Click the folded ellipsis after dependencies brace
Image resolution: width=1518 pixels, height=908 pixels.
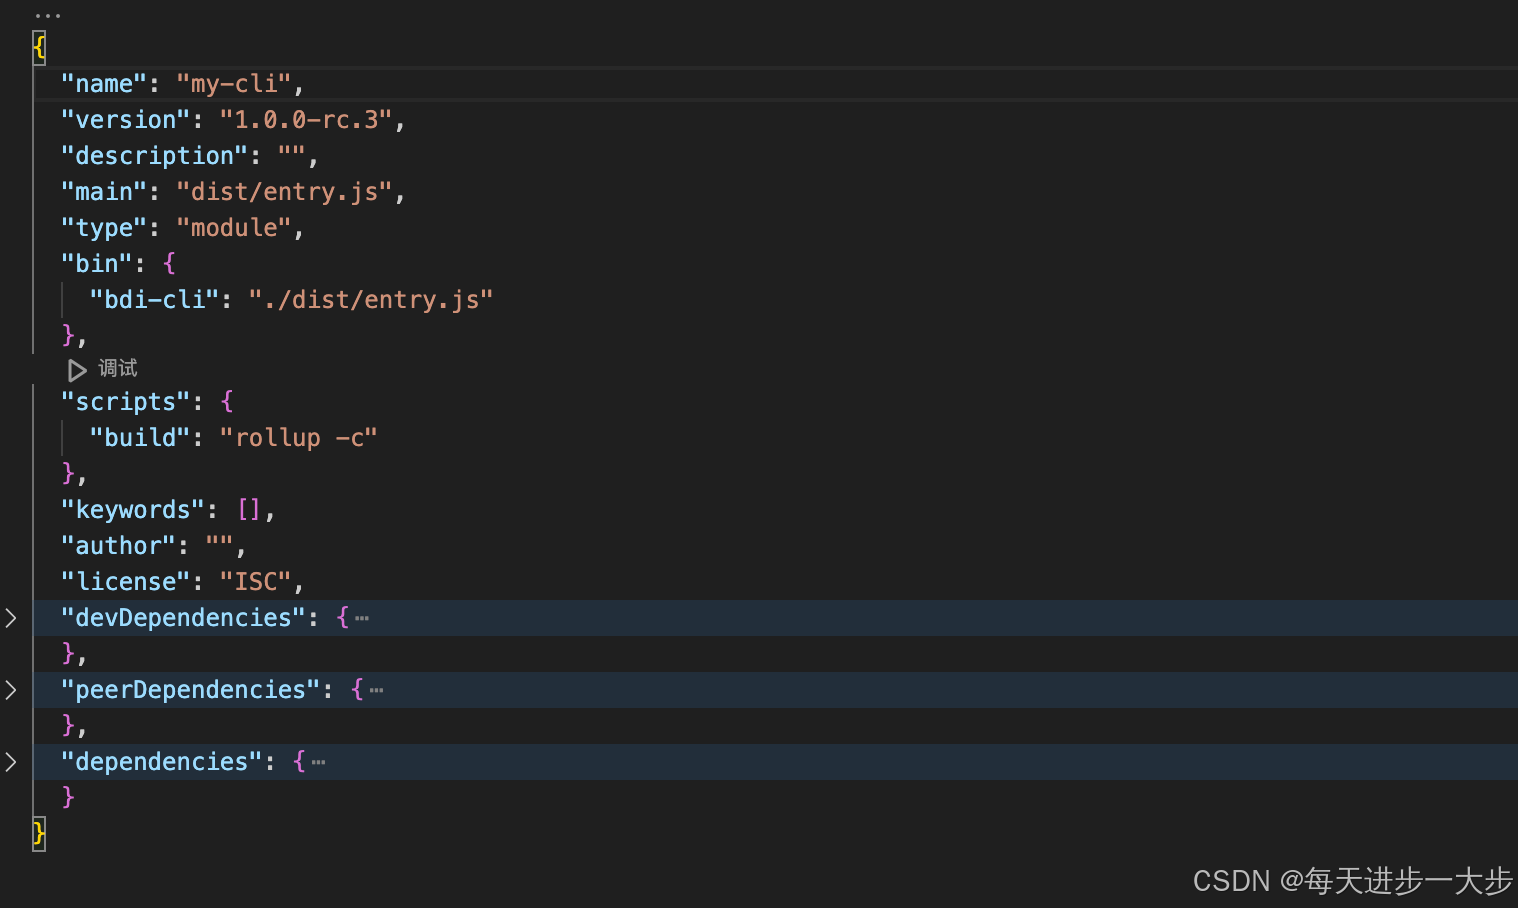tap(318, 762)
